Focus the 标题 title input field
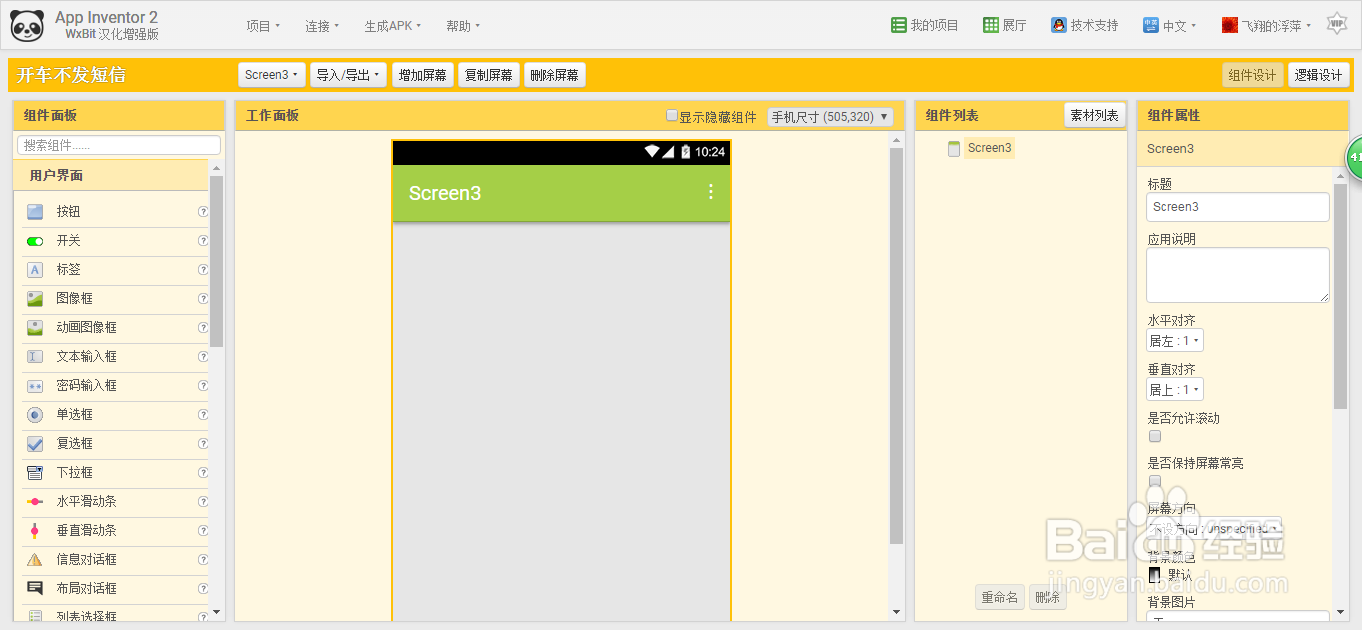The height and width of the screenshot is (630, 1362). [x=1238, y=207]
